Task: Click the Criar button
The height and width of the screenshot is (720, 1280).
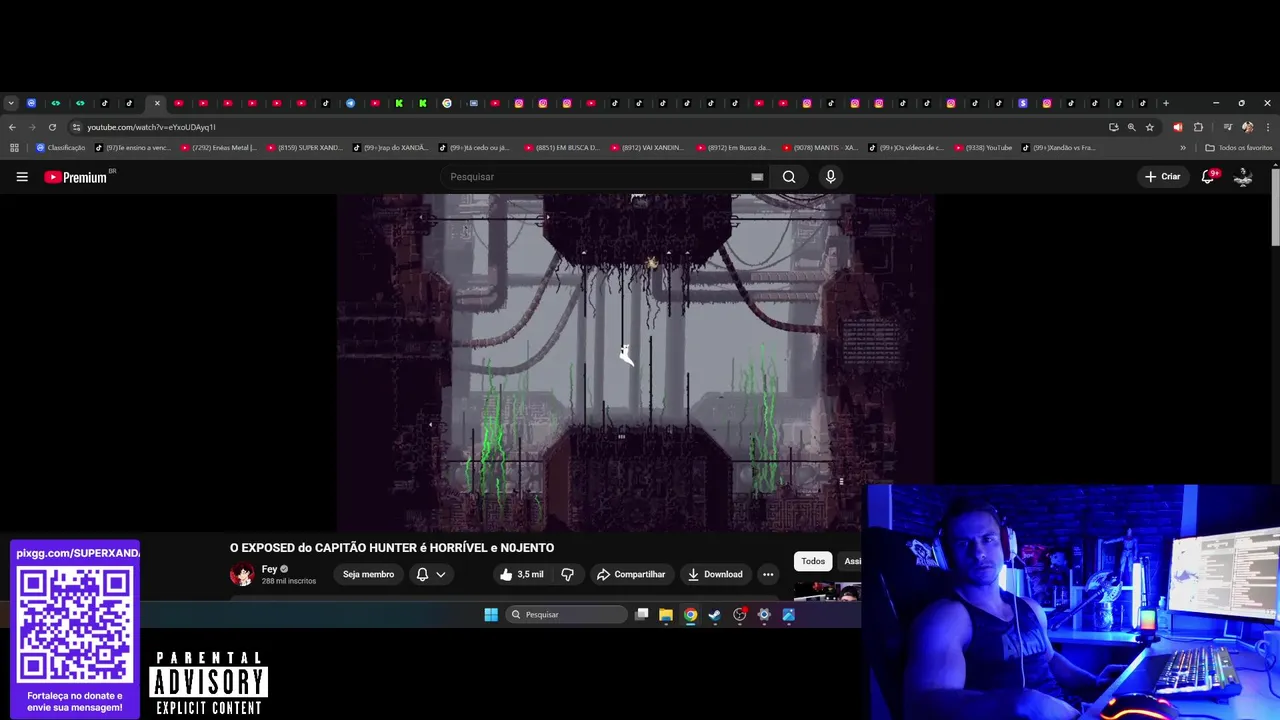Action: 1163,177
